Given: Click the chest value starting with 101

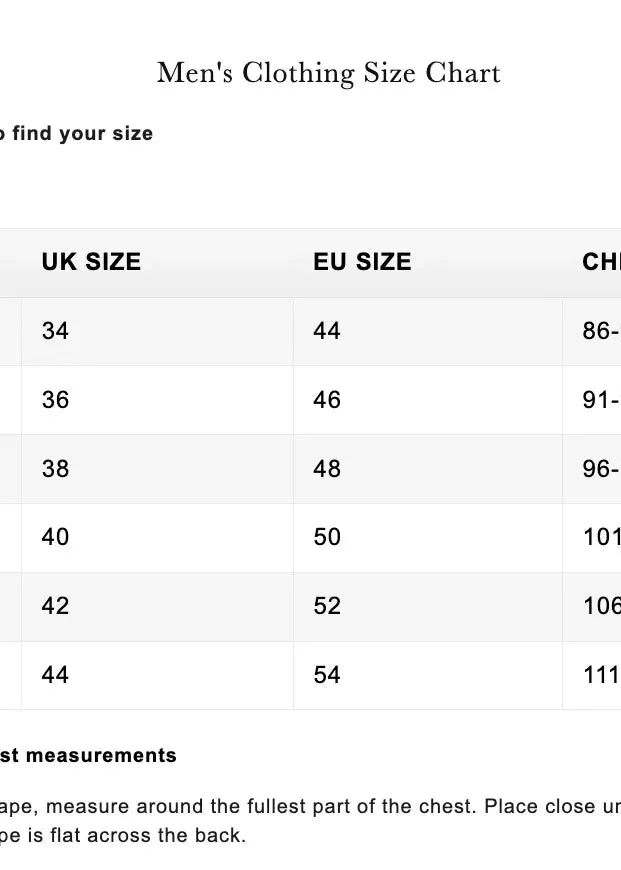Looking at the screenshot, I should [x=601, y=537].
